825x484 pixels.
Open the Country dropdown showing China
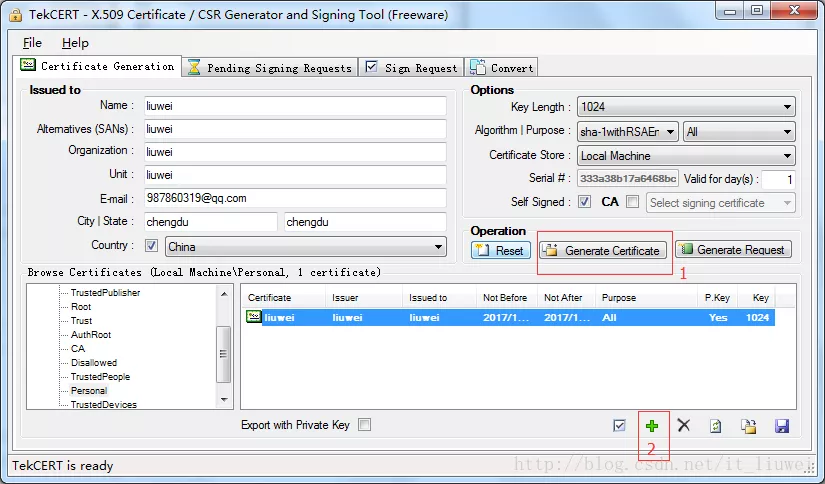[x=305, y=246]
